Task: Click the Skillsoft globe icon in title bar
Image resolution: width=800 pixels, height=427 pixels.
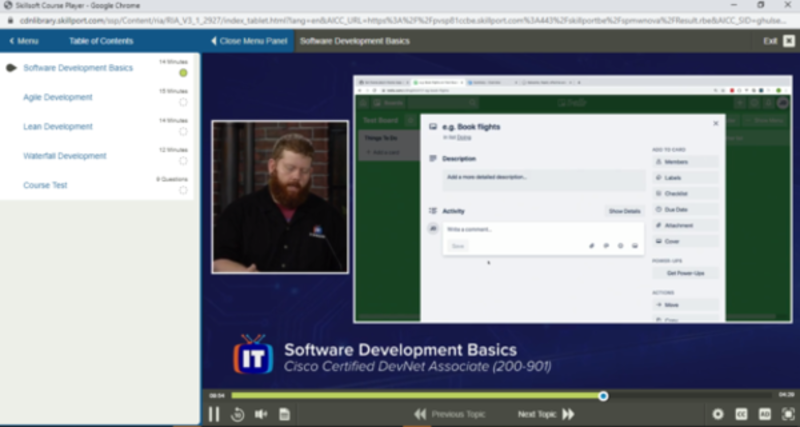Action: point(8,5)
